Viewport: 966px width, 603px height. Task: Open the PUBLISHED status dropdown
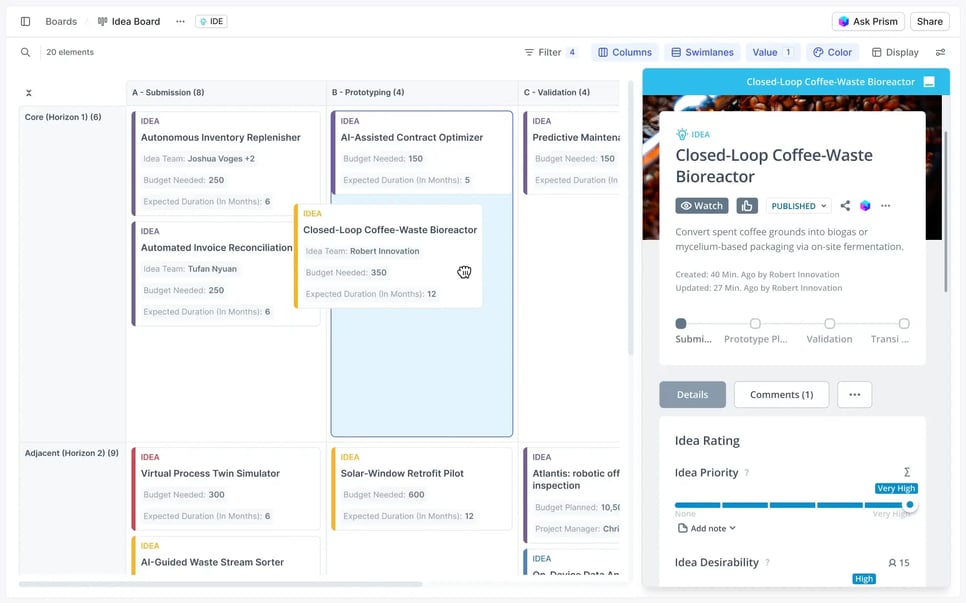coord(798,206)
